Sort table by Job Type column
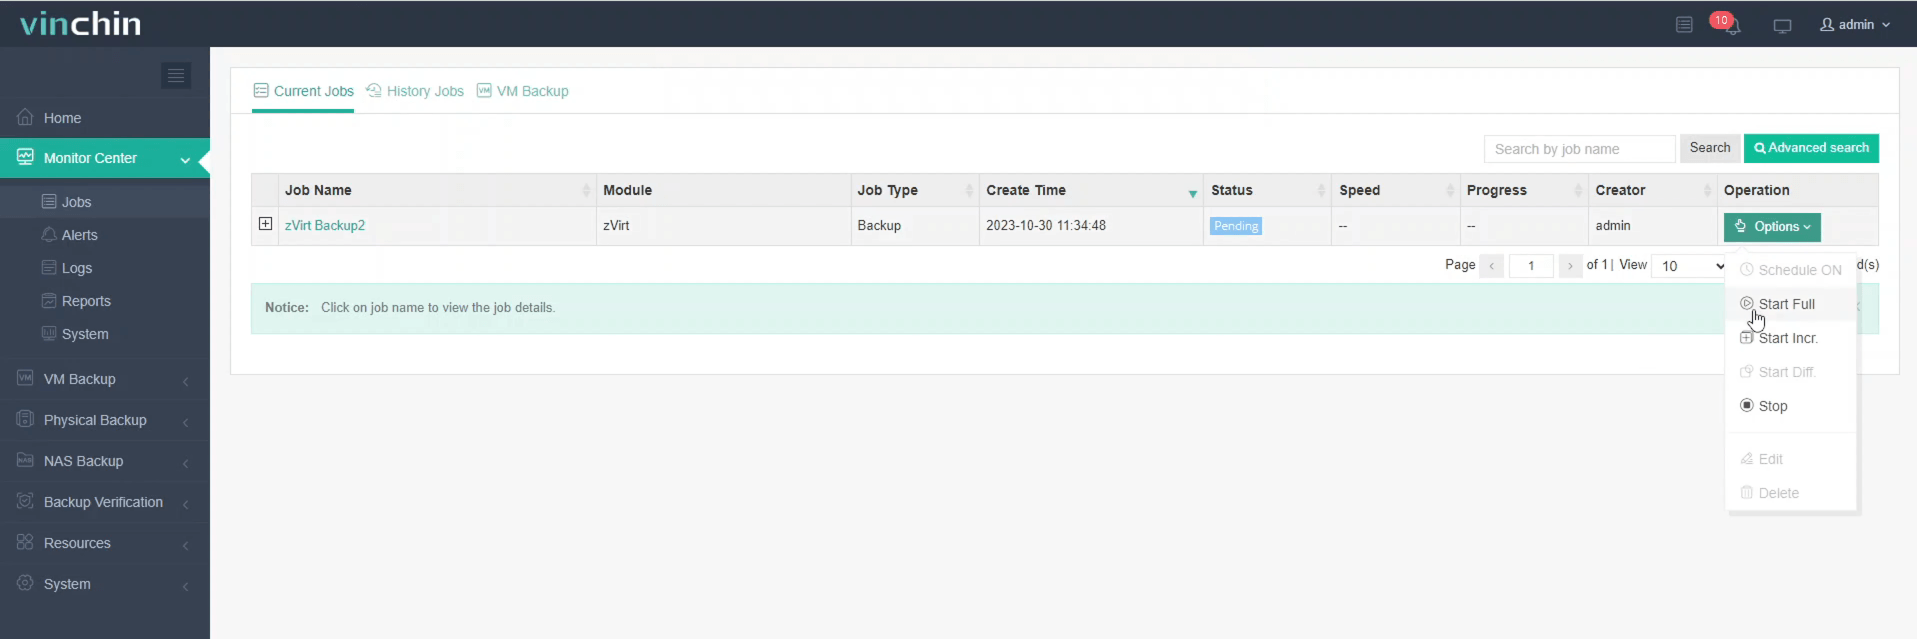Image resolution: width=1917 pixels, height=639 pixels. [x=914, y=190]
